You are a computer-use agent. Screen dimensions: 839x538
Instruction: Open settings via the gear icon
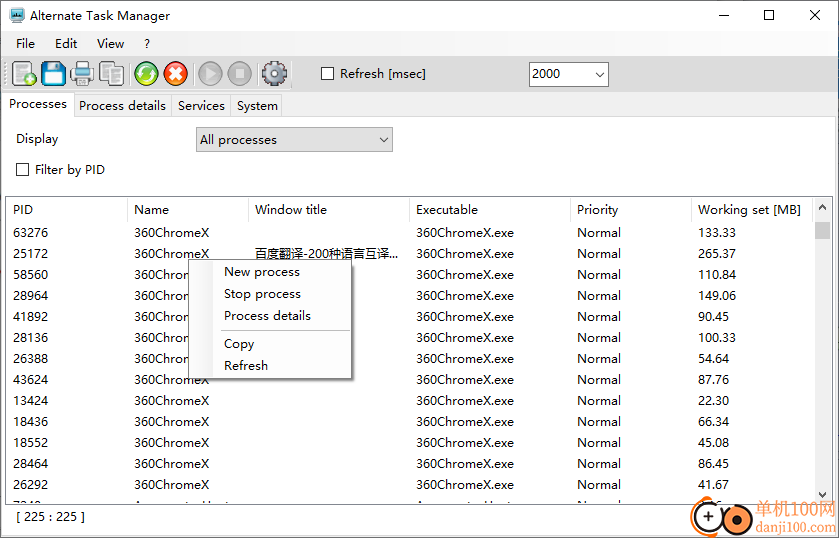click(274, 74)
